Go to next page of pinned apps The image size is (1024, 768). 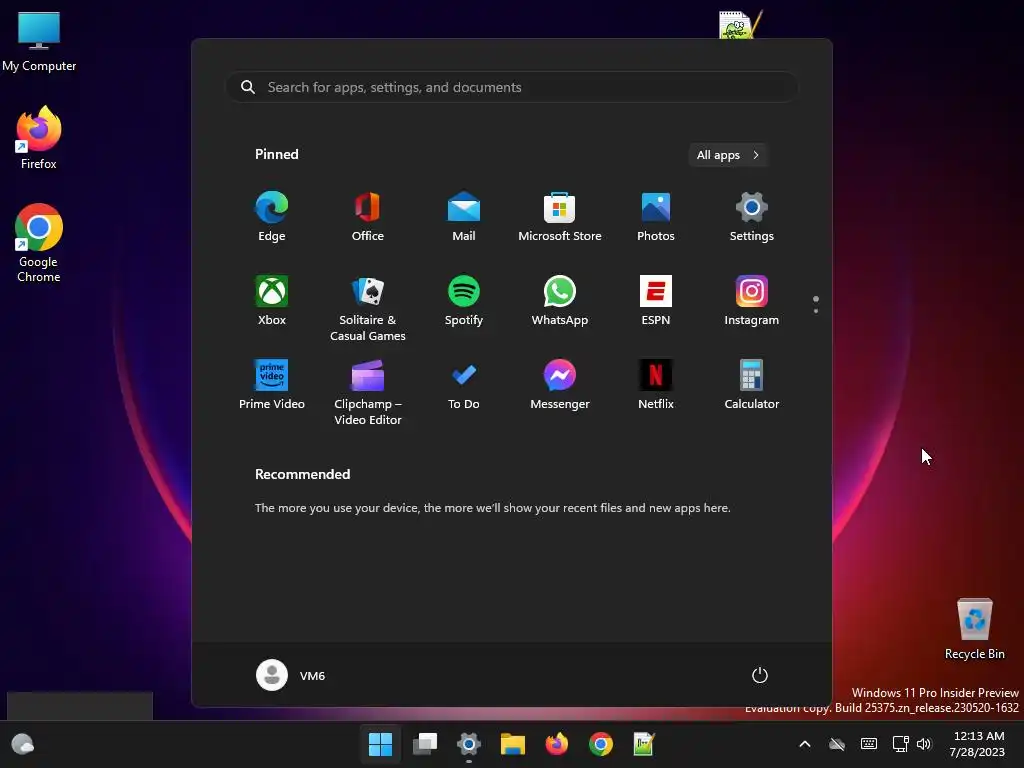click(816, 311)
